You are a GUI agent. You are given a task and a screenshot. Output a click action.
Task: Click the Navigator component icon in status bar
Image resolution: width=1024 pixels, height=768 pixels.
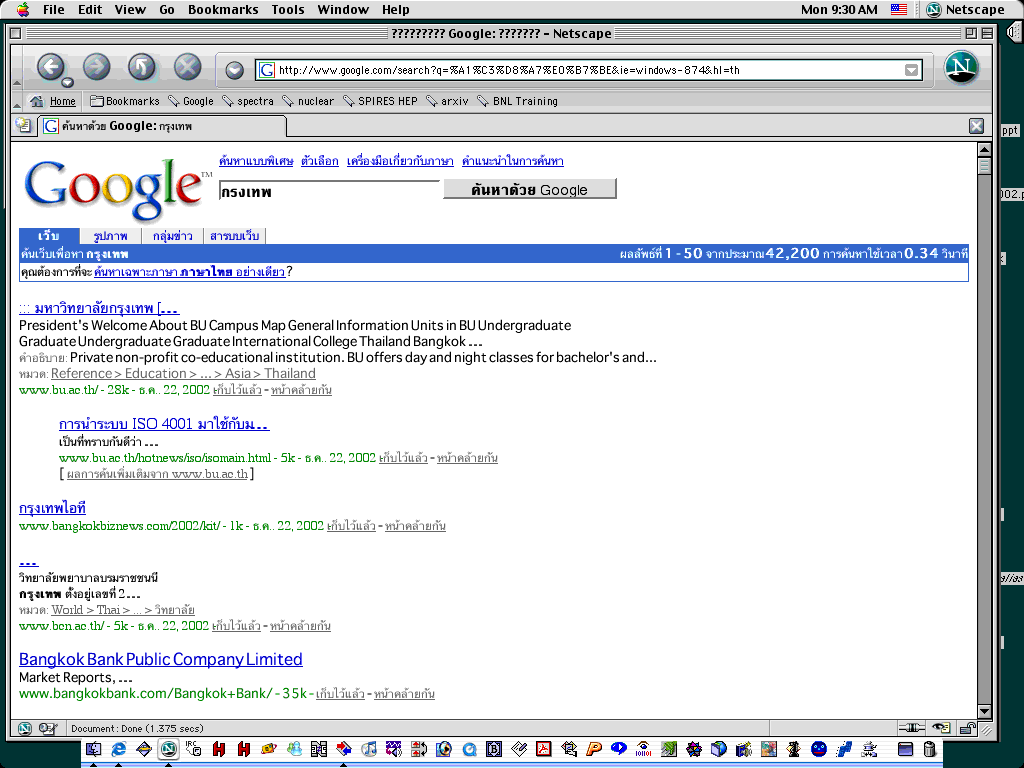click(x=25, y=728)
